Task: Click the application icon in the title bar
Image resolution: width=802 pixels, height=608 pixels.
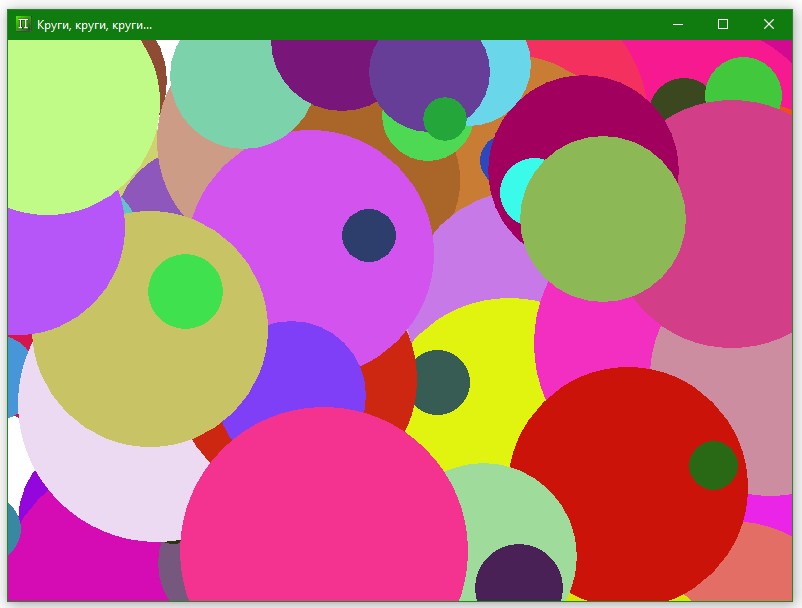Action: click(x=23, y=24)
